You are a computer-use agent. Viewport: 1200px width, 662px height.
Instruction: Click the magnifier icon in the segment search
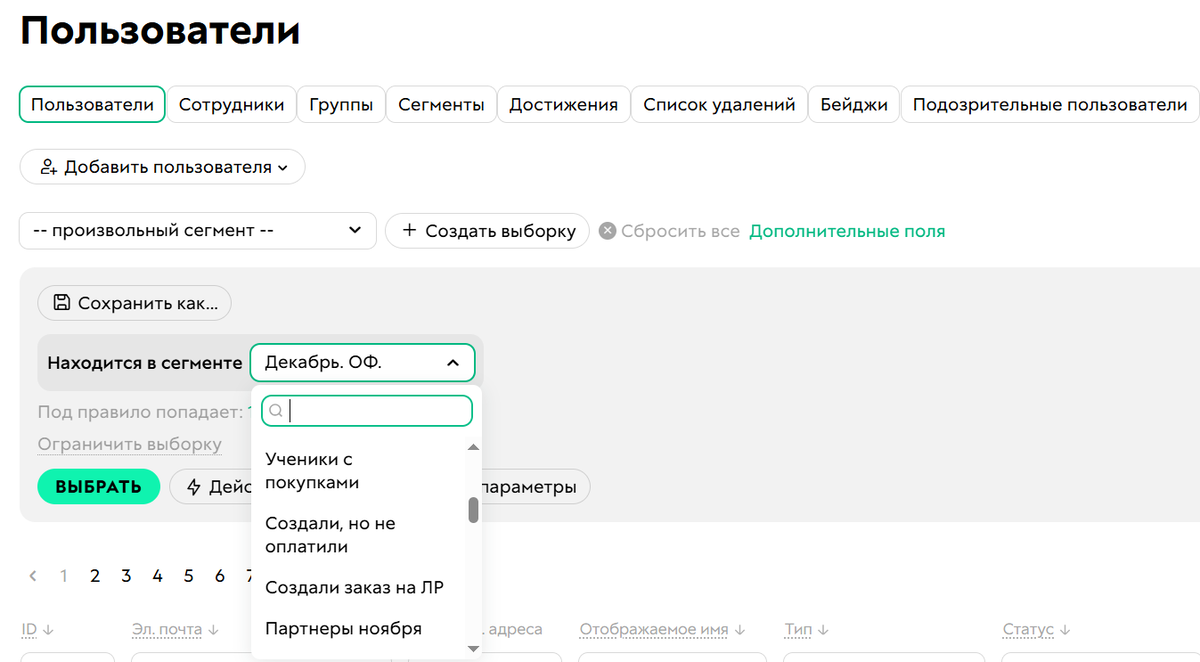coord(276,410)
